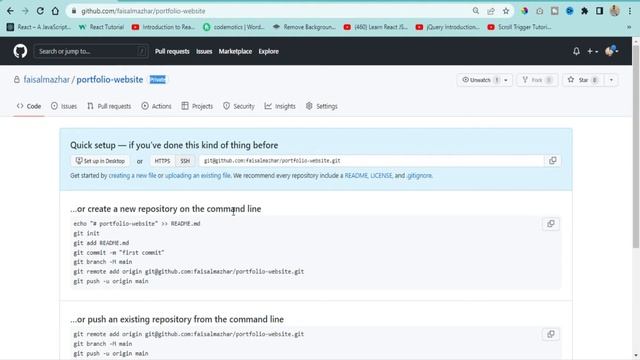This screenshot has width=640, height=360.
Task: Open the Remove Background bookmark
Action: 304,27
